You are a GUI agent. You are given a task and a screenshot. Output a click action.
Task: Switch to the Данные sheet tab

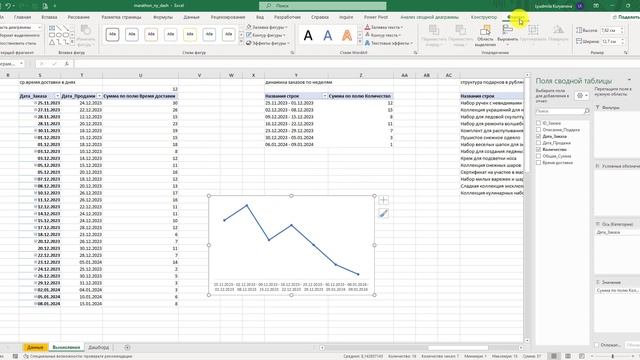point(36,347)
